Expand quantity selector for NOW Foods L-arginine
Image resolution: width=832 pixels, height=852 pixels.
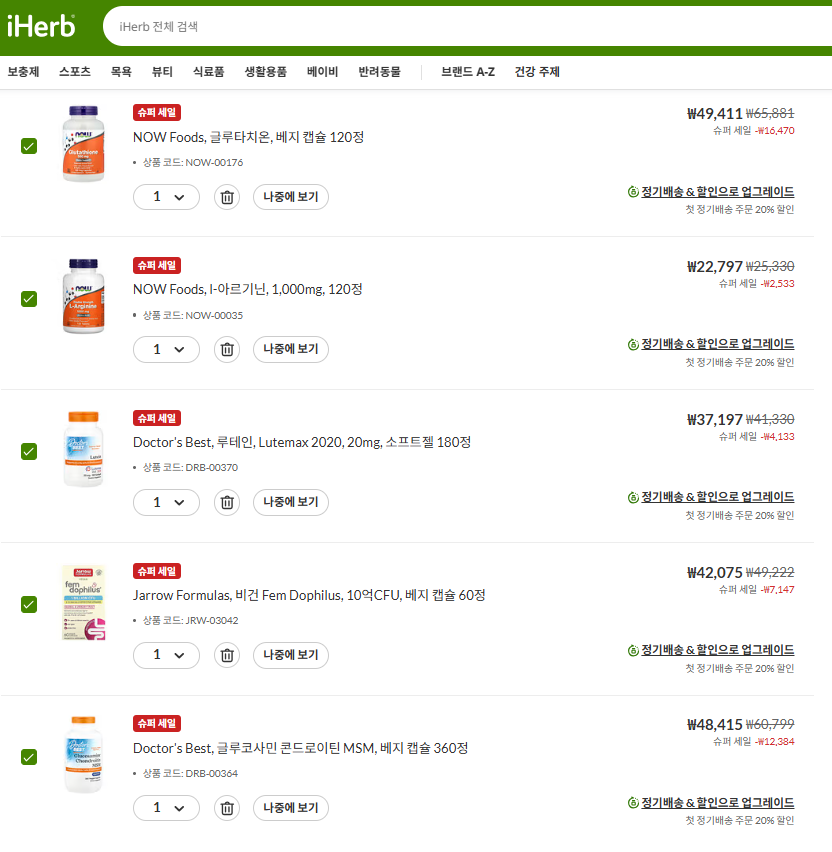167,350
